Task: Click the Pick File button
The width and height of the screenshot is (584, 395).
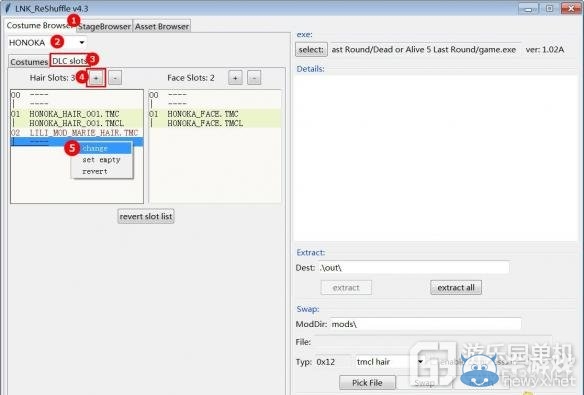Action: [x=367, y=383]
